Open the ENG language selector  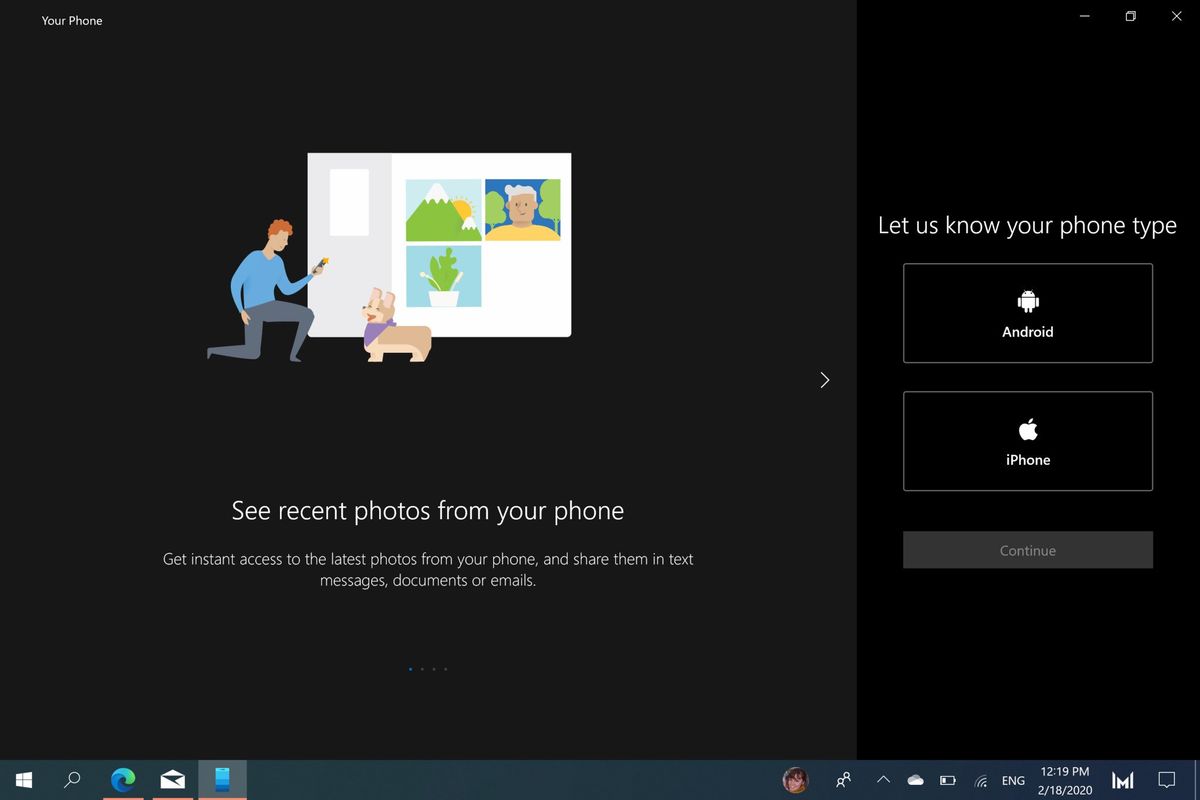pos(1012,779)
